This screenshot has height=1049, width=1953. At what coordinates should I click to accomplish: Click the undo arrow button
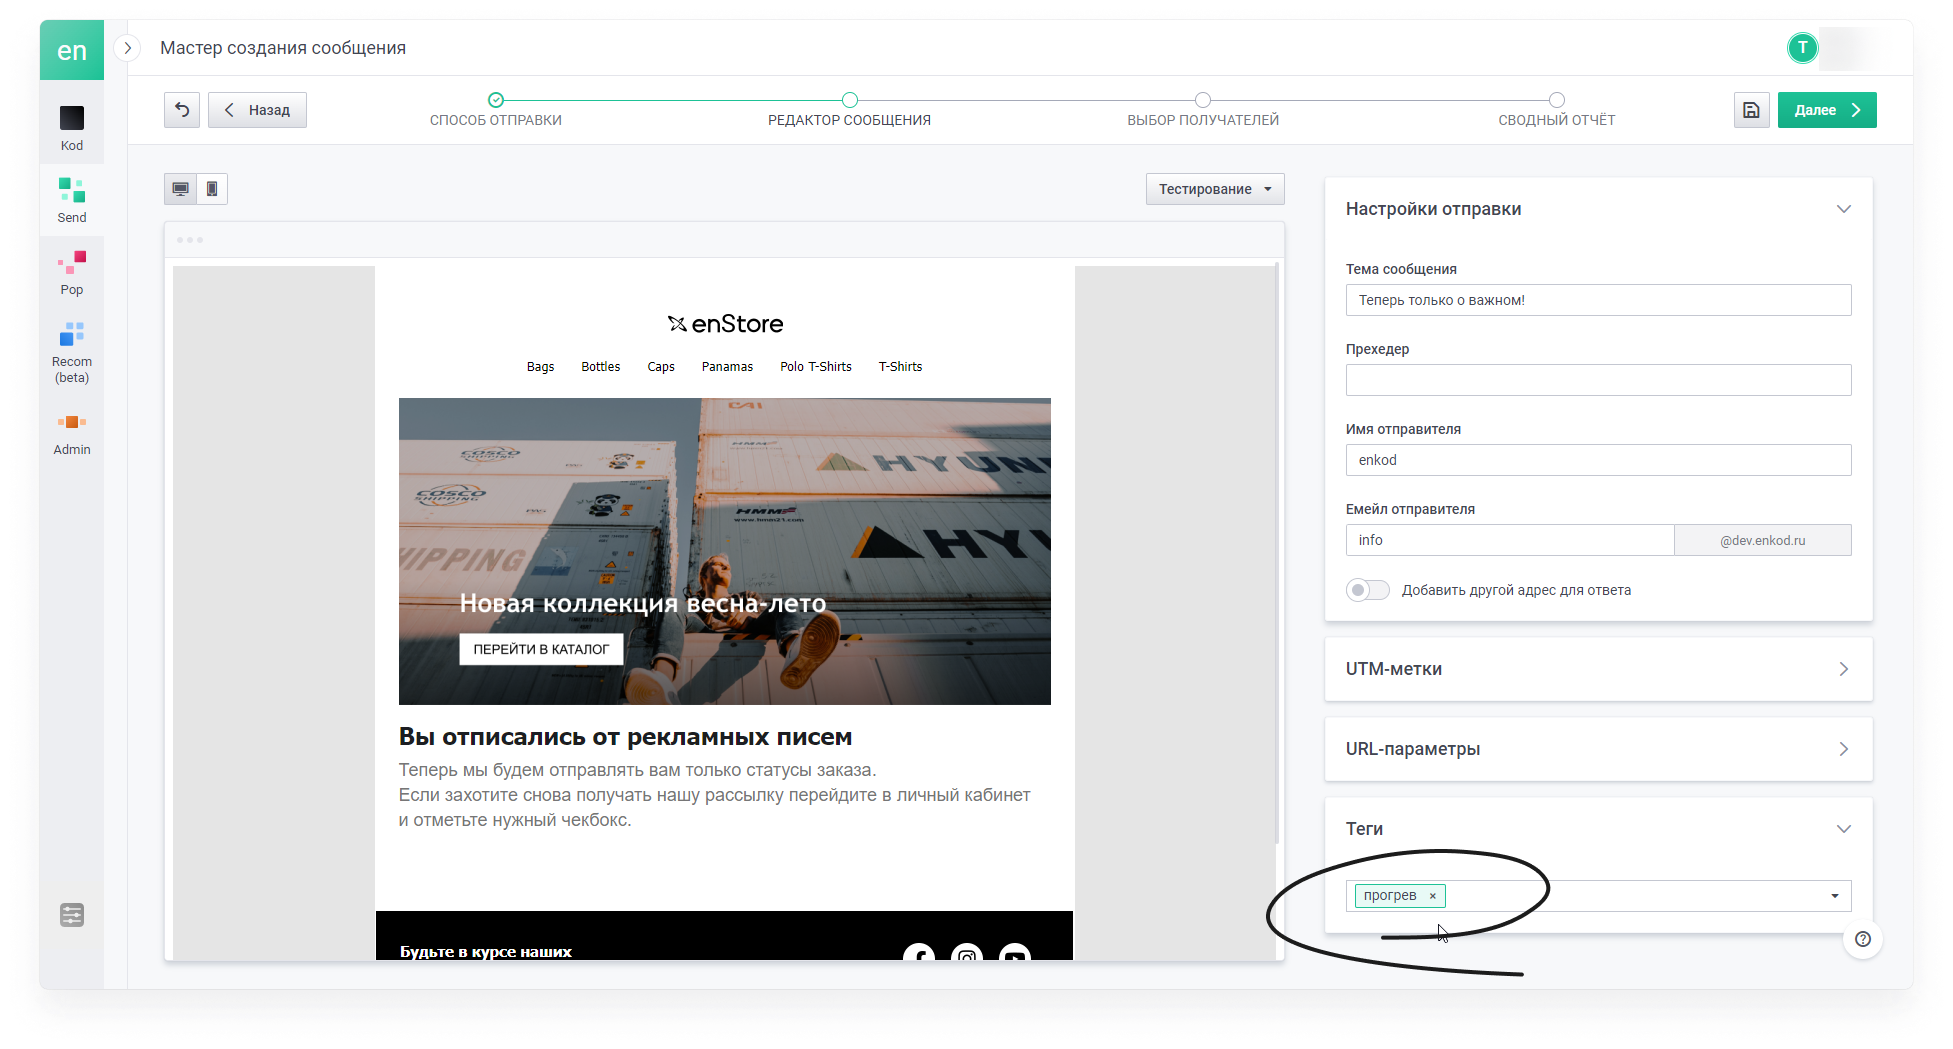pos(182,110)
